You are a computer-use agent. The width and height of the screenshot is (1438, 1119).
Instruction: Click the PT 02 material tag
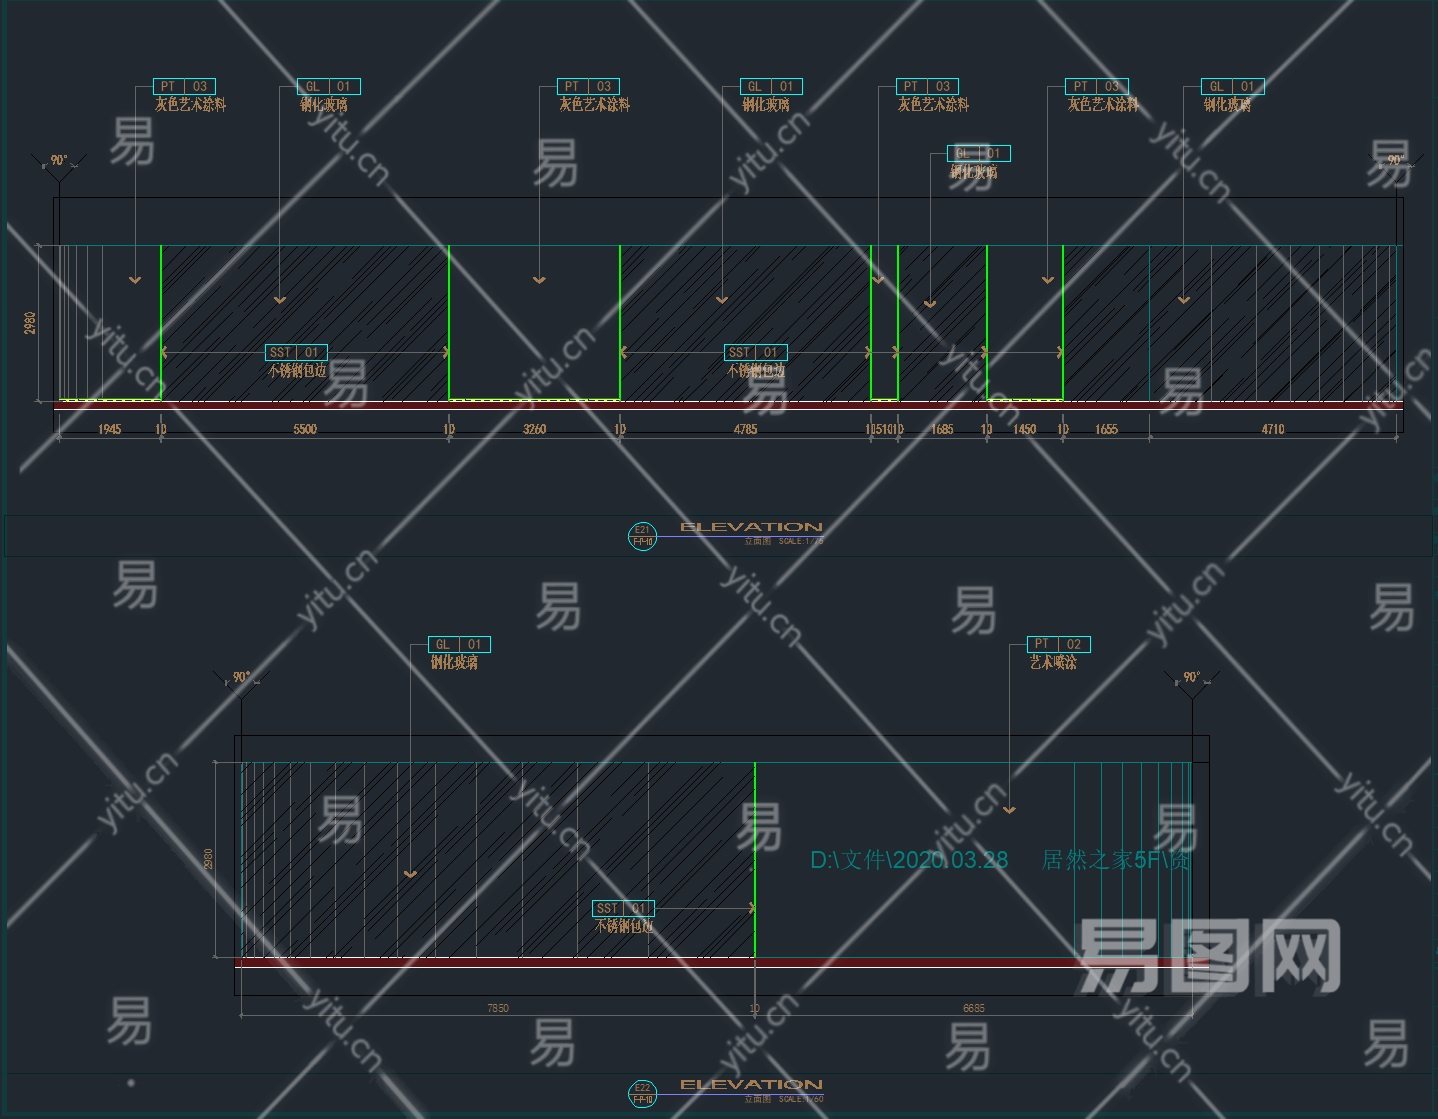1059,644
